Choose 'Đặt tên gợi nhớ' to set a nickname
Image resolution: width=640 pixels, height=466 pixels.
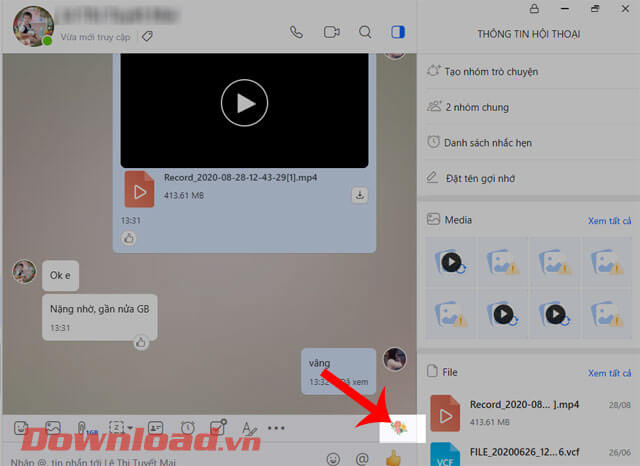tap(528, 178)
